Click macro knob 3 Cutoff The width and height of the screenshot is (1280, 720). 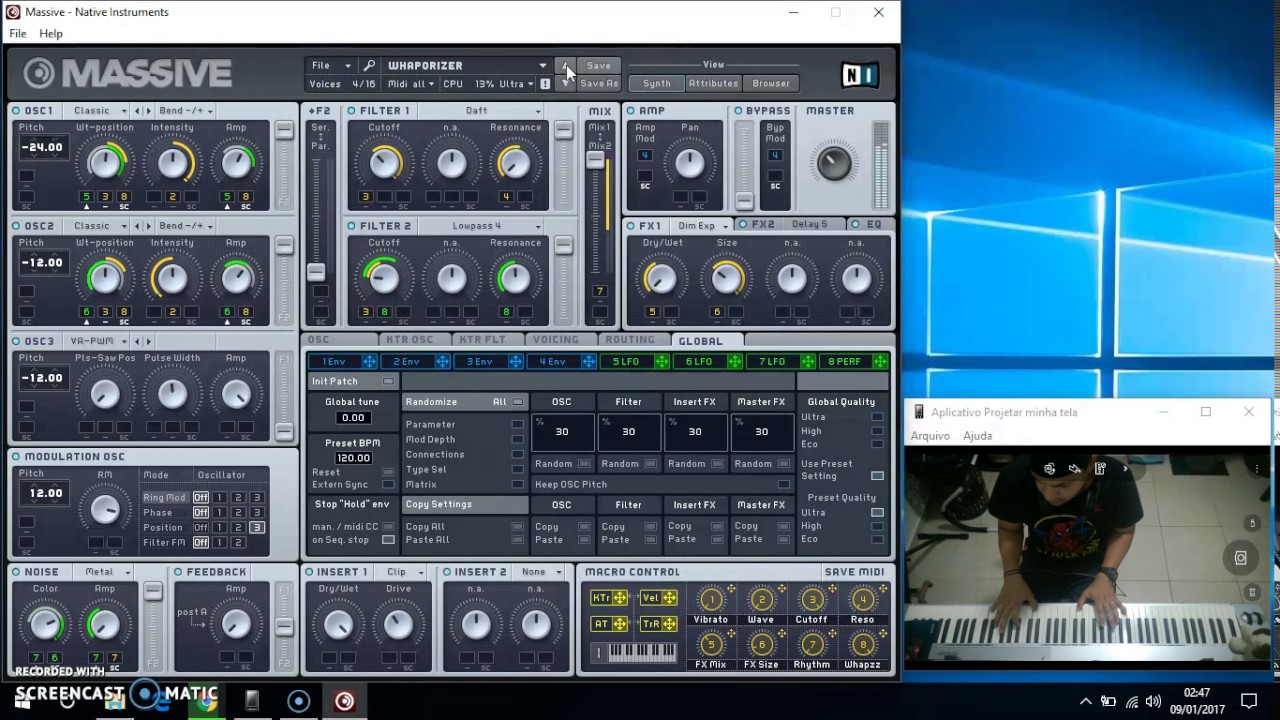(812, 600)
